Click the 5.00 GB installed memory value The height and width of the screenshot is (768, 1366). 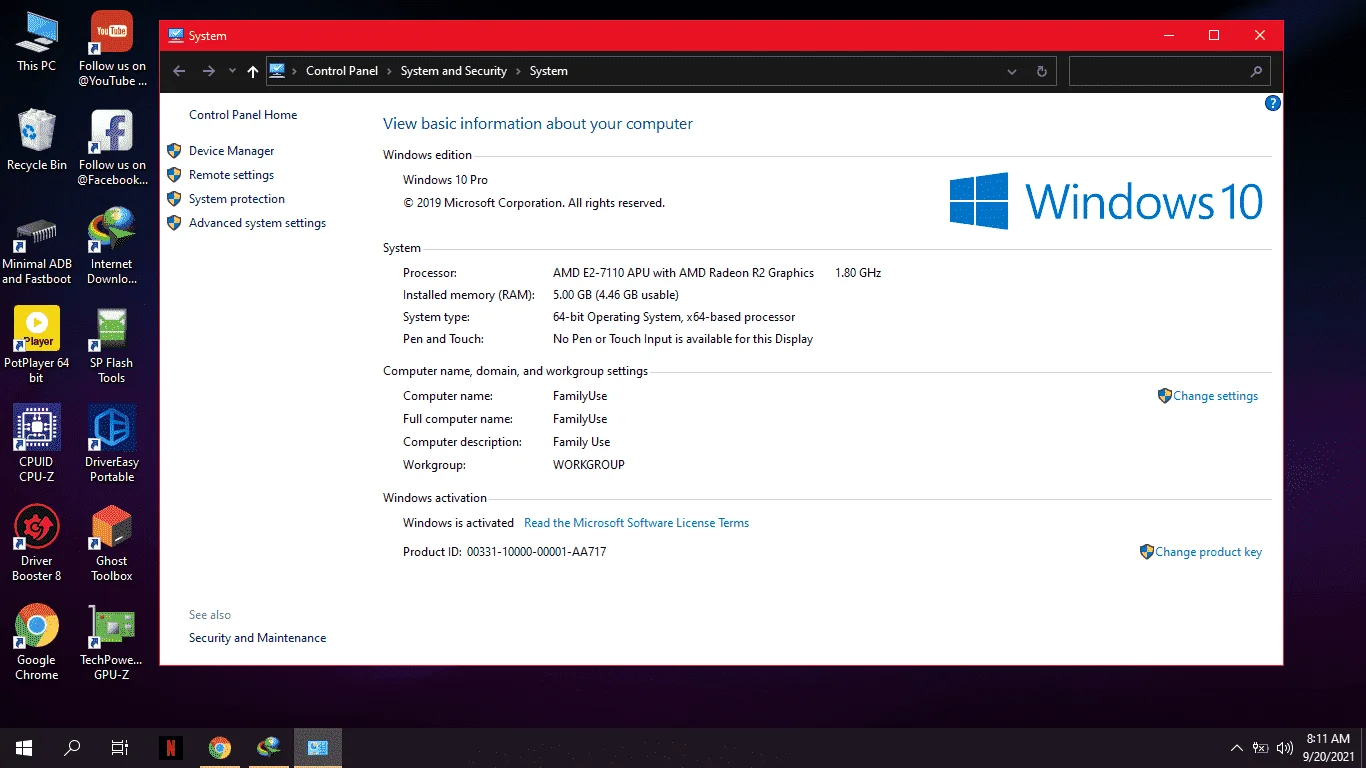(616, 295)
